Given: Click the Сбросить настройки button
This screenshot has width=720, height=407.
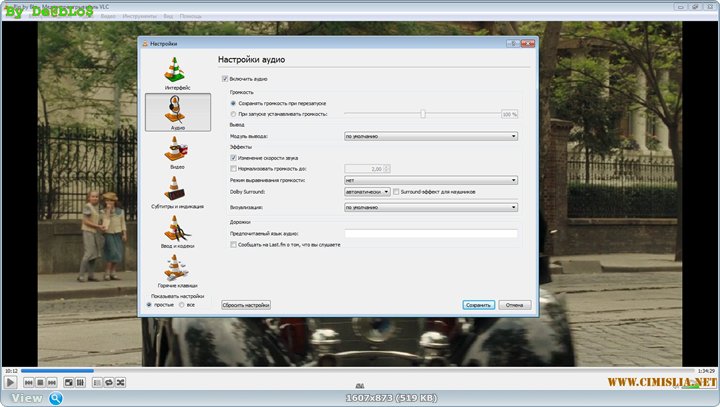Looking at the screenshot, I should [246, 304].
